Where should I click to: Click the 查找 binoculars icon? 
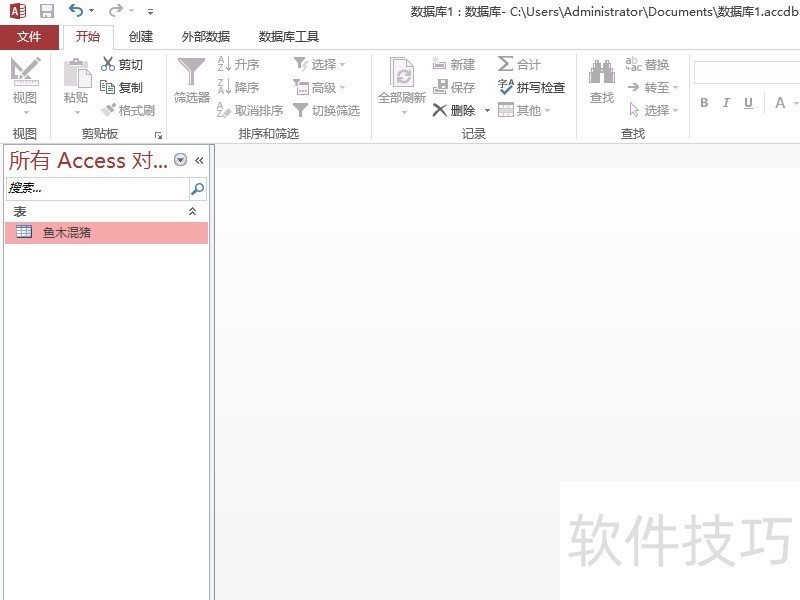click(601, 74)
